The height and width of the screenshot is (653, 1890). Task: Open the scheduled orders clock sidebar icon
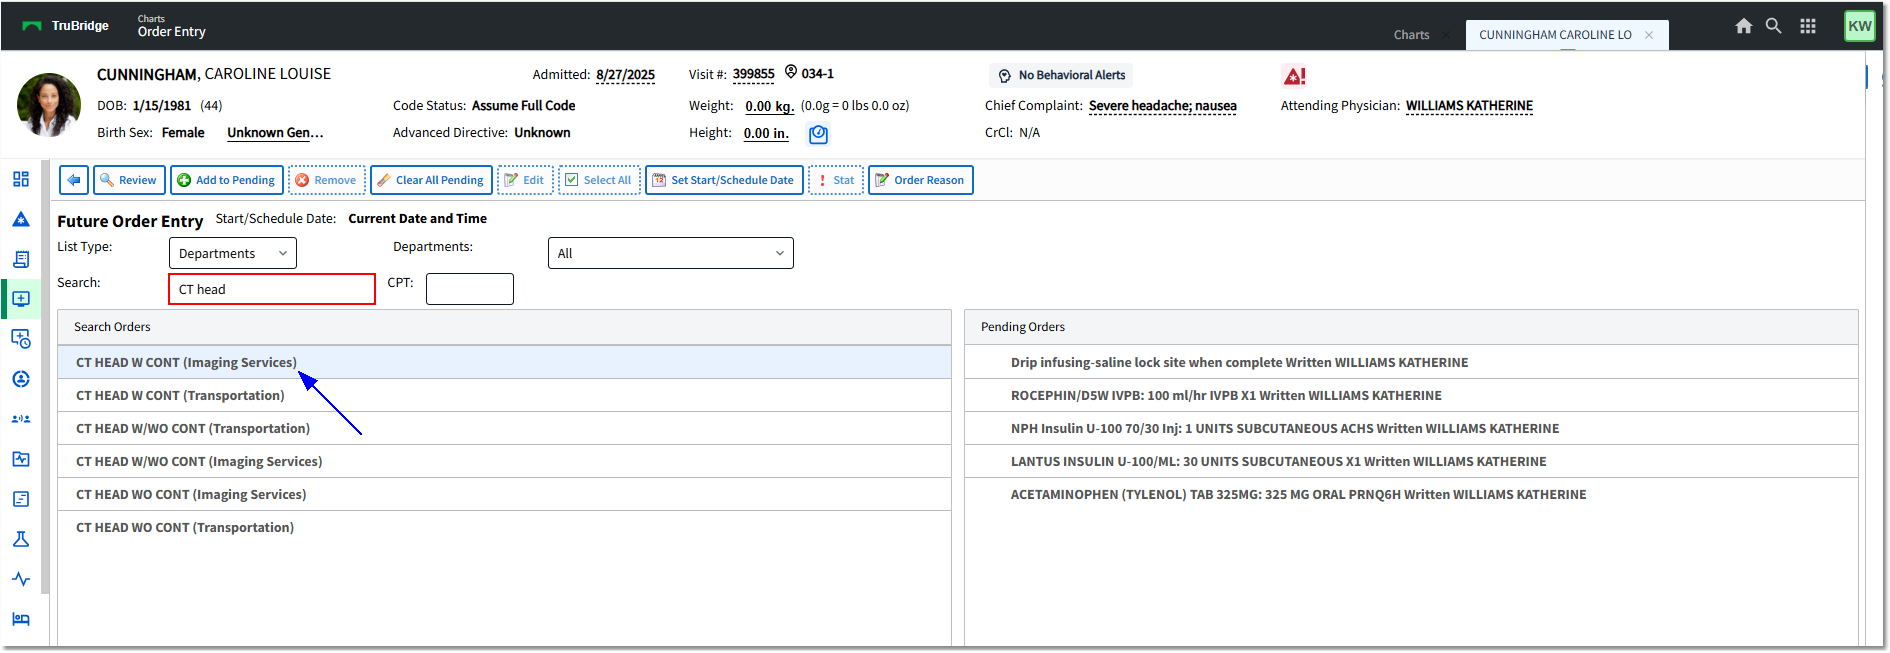[x=21, y=339]
